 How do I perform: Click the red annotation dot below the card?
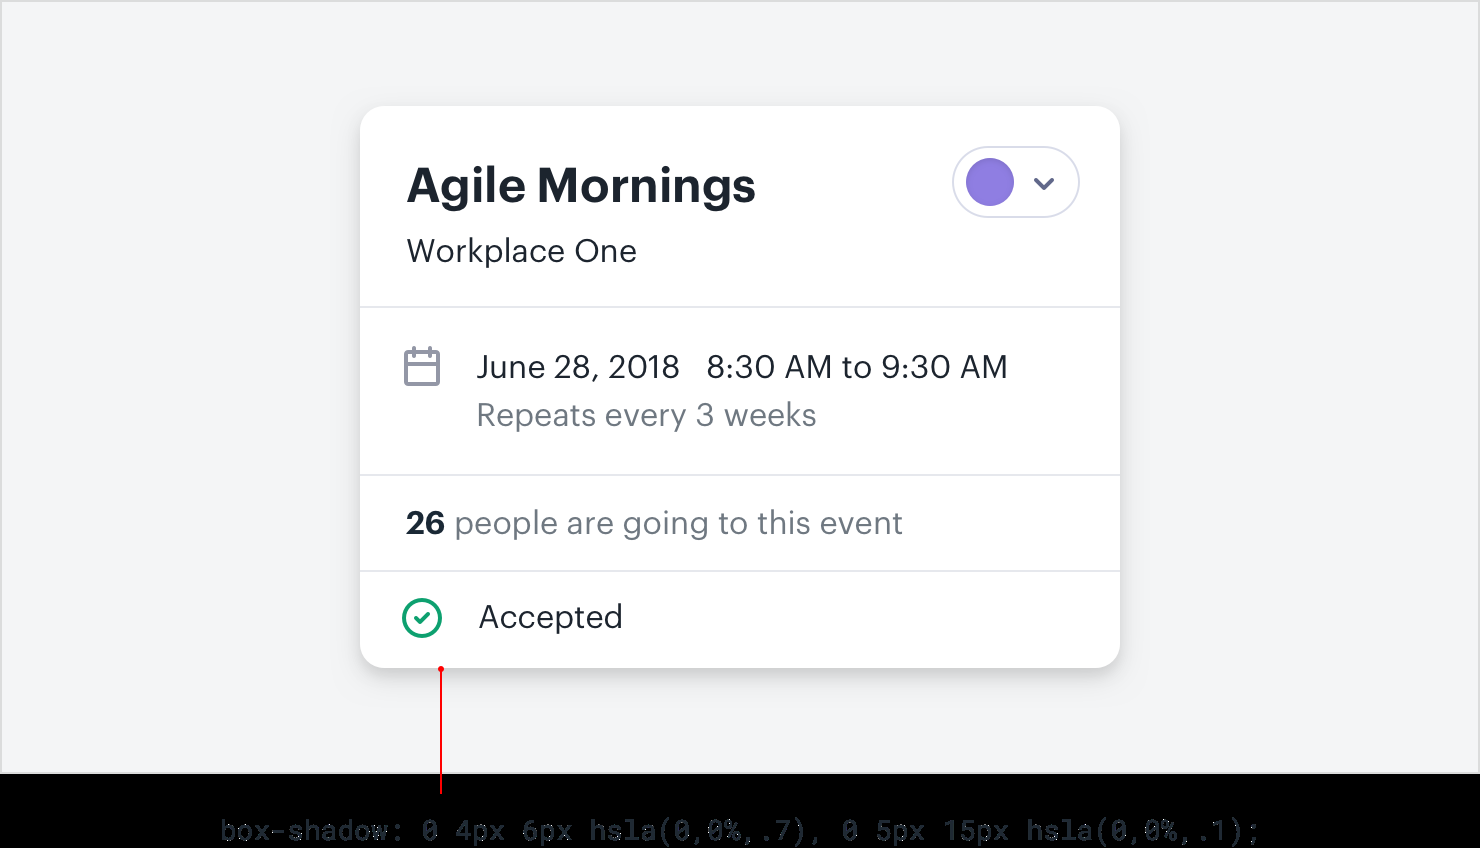[x=441, y=669]
